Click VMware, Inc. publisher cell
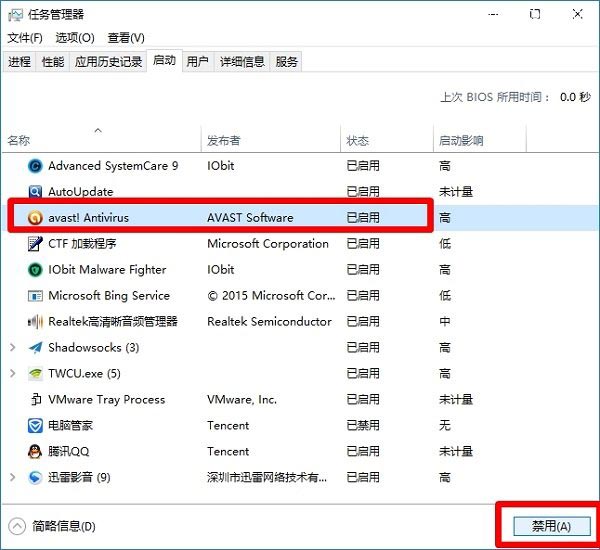The width and height of the screenshot is (600, 550). point(242,400)
